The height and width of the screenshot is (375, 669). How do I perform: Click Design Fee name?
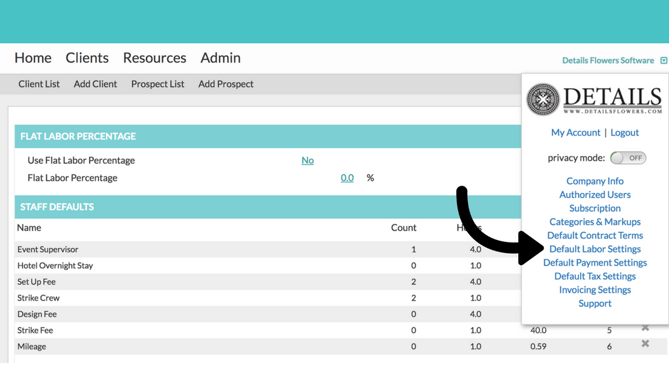pos(37,314)
